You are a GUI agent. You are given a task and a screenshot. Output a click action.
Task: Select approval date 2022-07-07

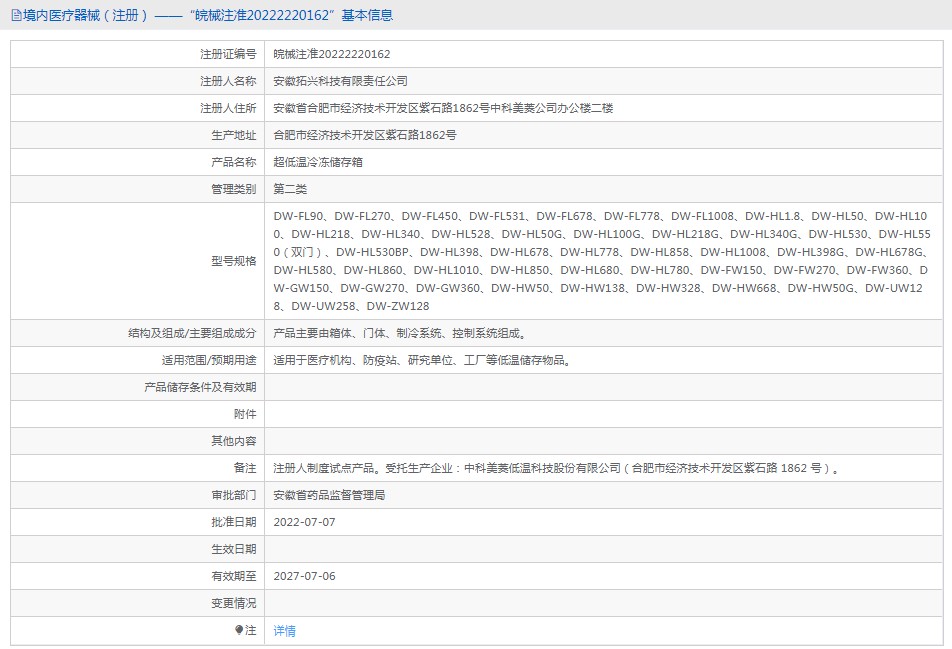[304, 522]
